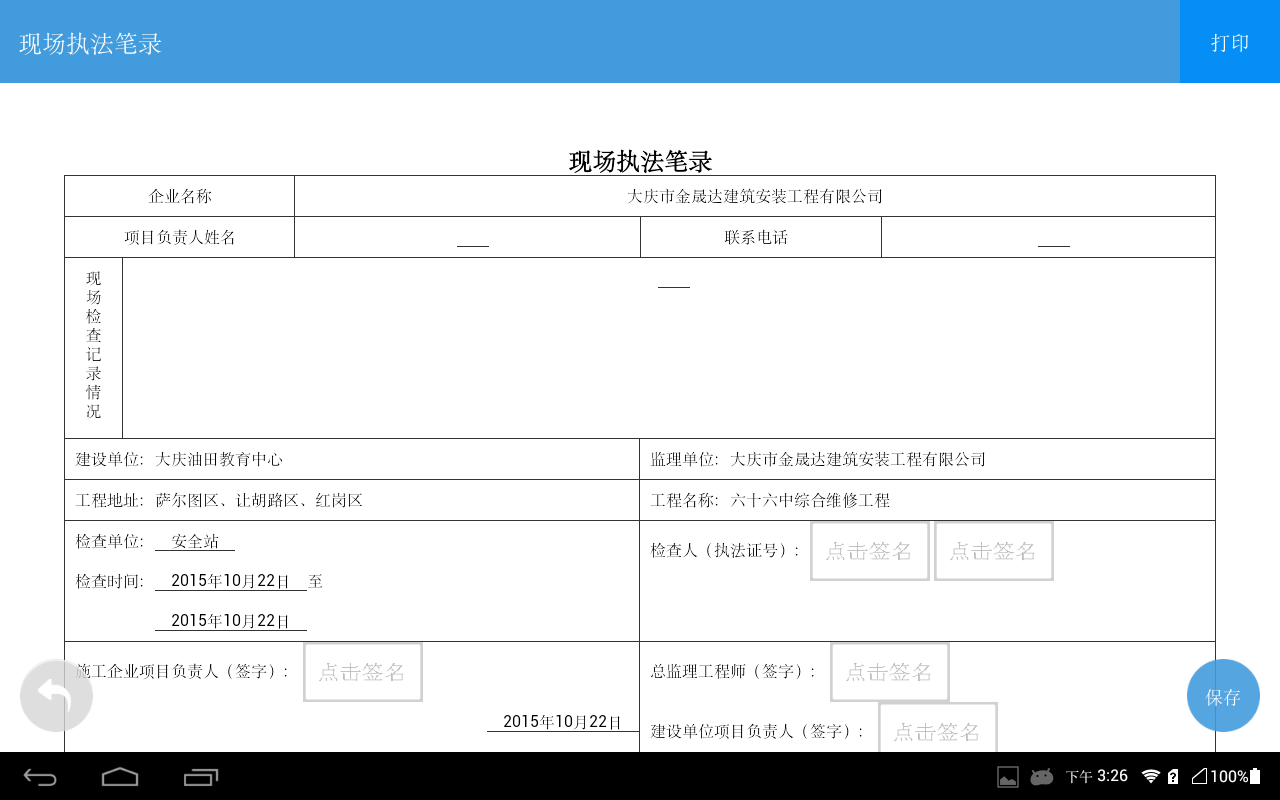Select the 检查时间 start date field
This screenshot has height=800, width=1280.
230,581
